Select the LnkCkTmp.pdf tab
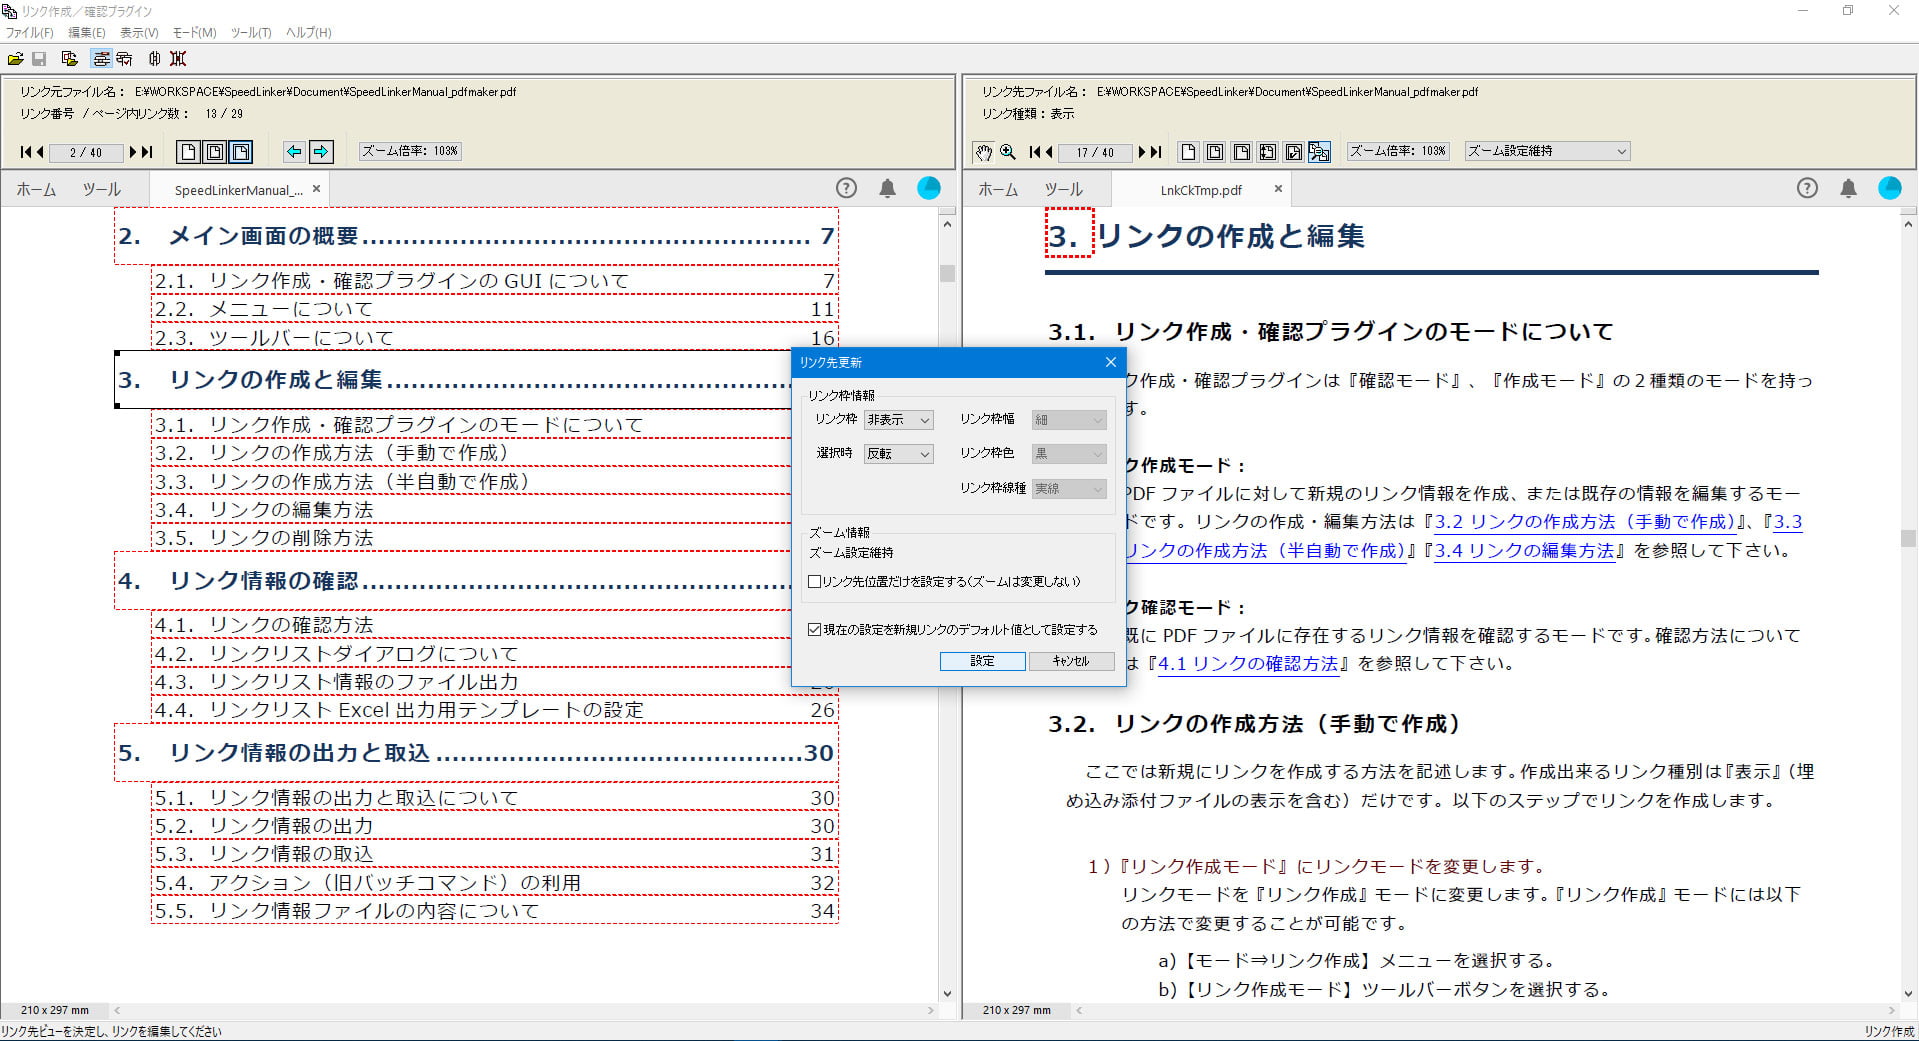Image resolution: width=1919 pixels, height=1041 pixels. [x=1200, y=190]
